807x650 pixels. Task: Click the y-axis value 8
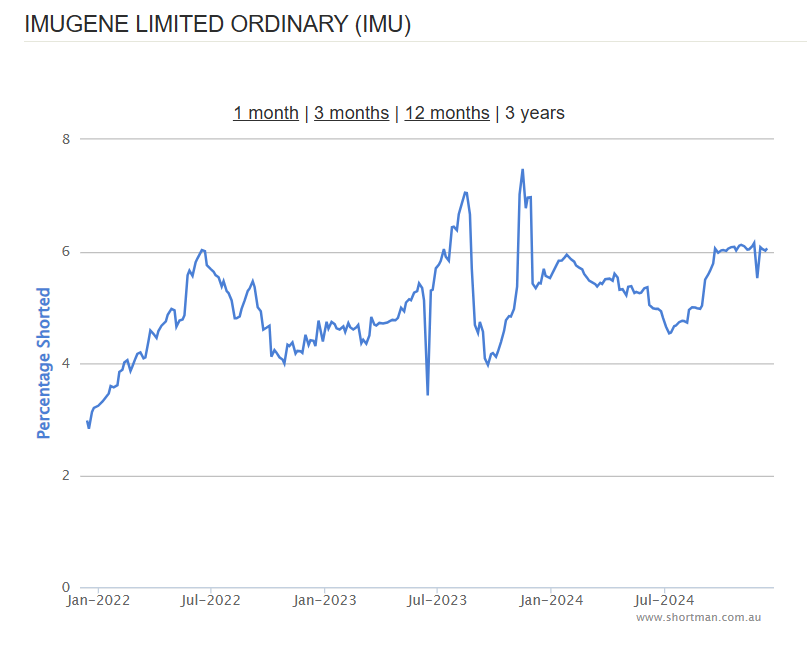point(66,139)
